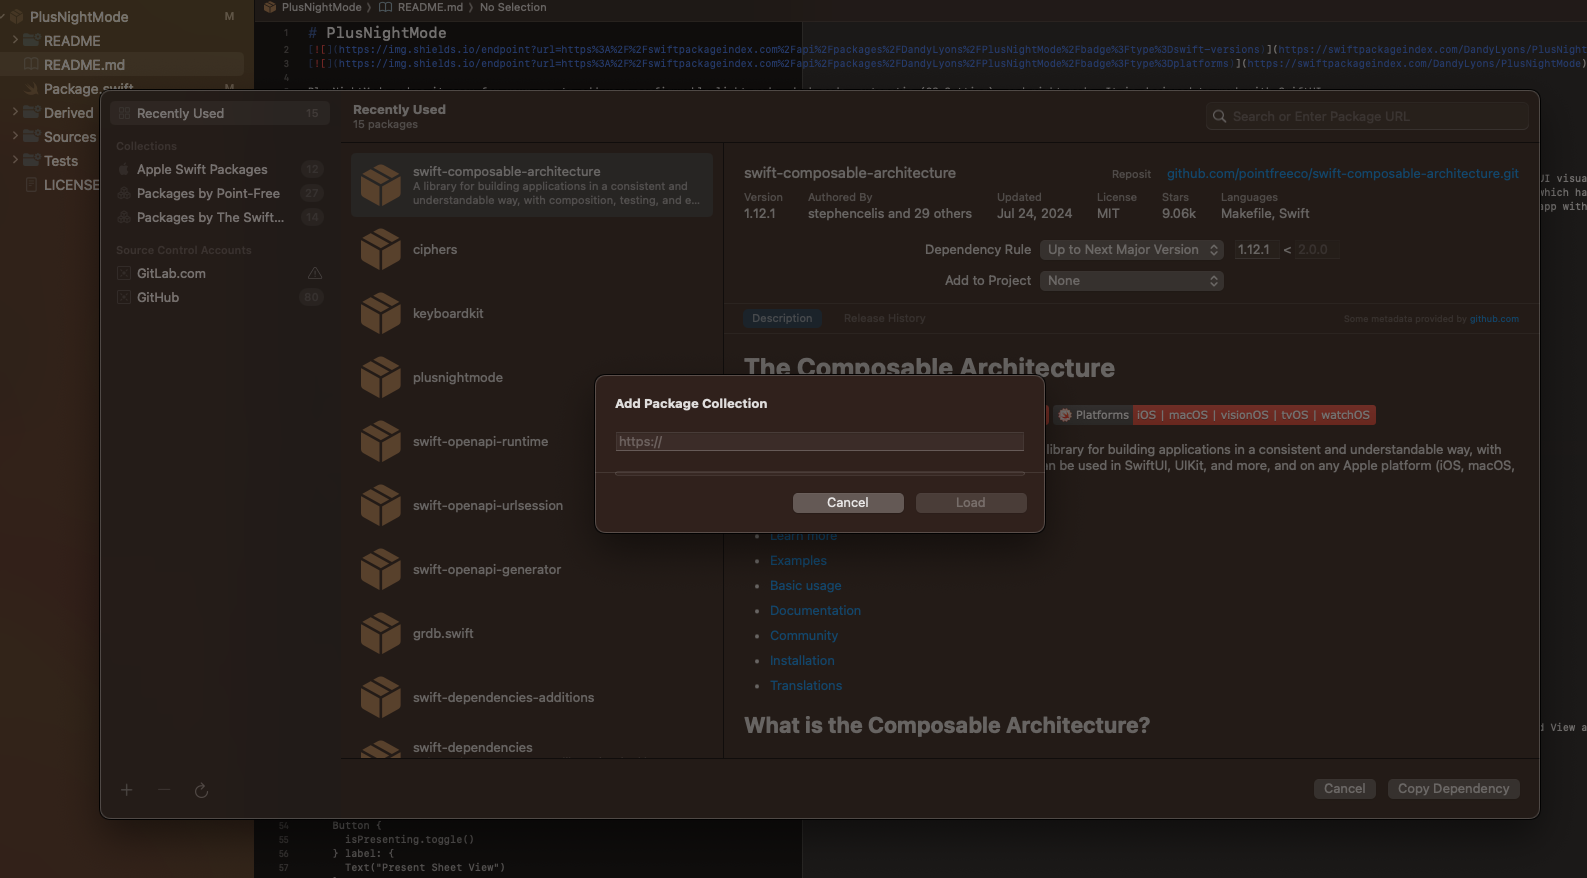Click the 1.12.1 minimum version field
The width and height of the screenshot is (1587, 878).
point(1256,249)
